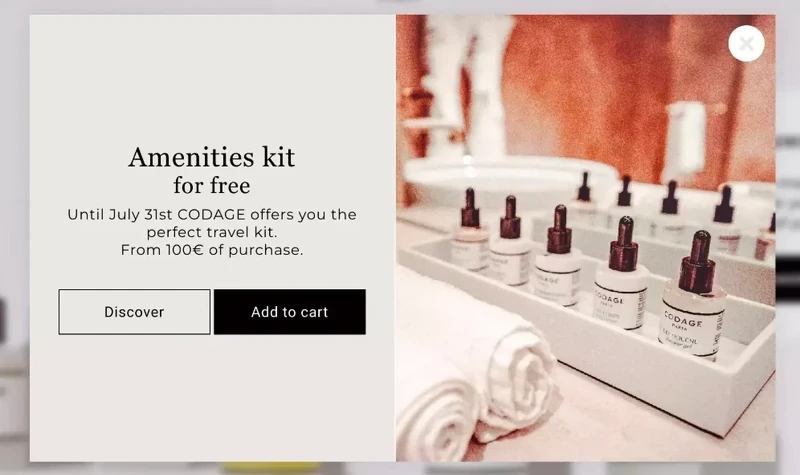Click the Add to cart button
The height and width of the screenshot is (475, 800).
point(290,312)
